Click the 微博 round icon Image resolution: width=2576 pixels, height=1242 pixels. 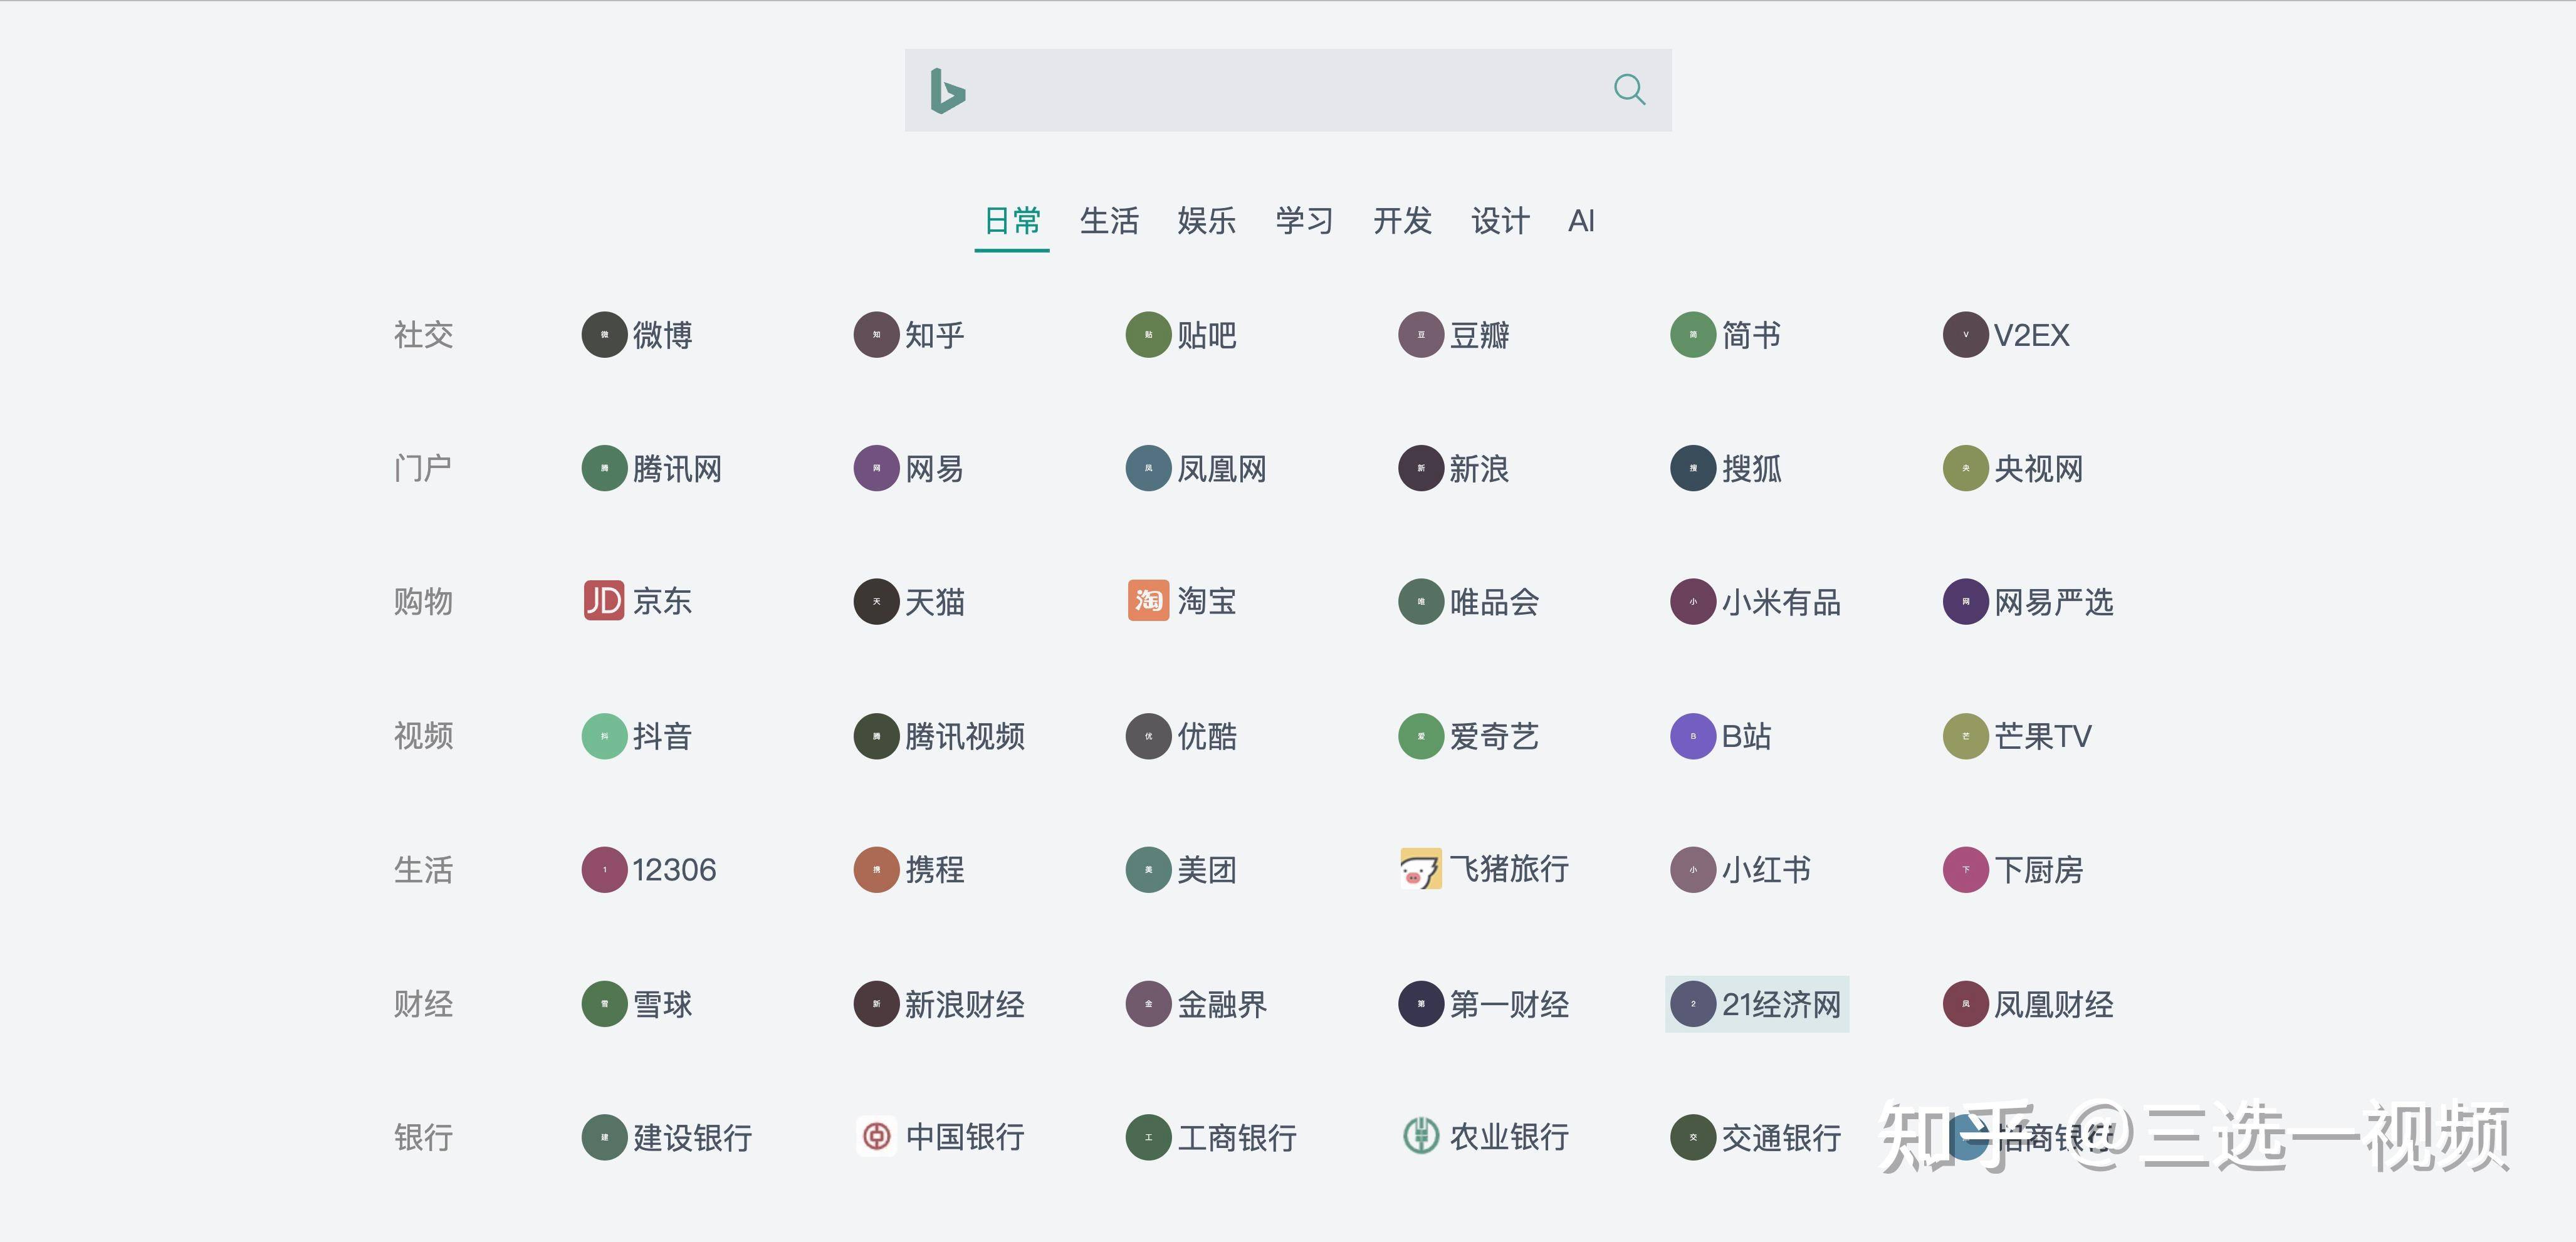(x=604, y=334)
